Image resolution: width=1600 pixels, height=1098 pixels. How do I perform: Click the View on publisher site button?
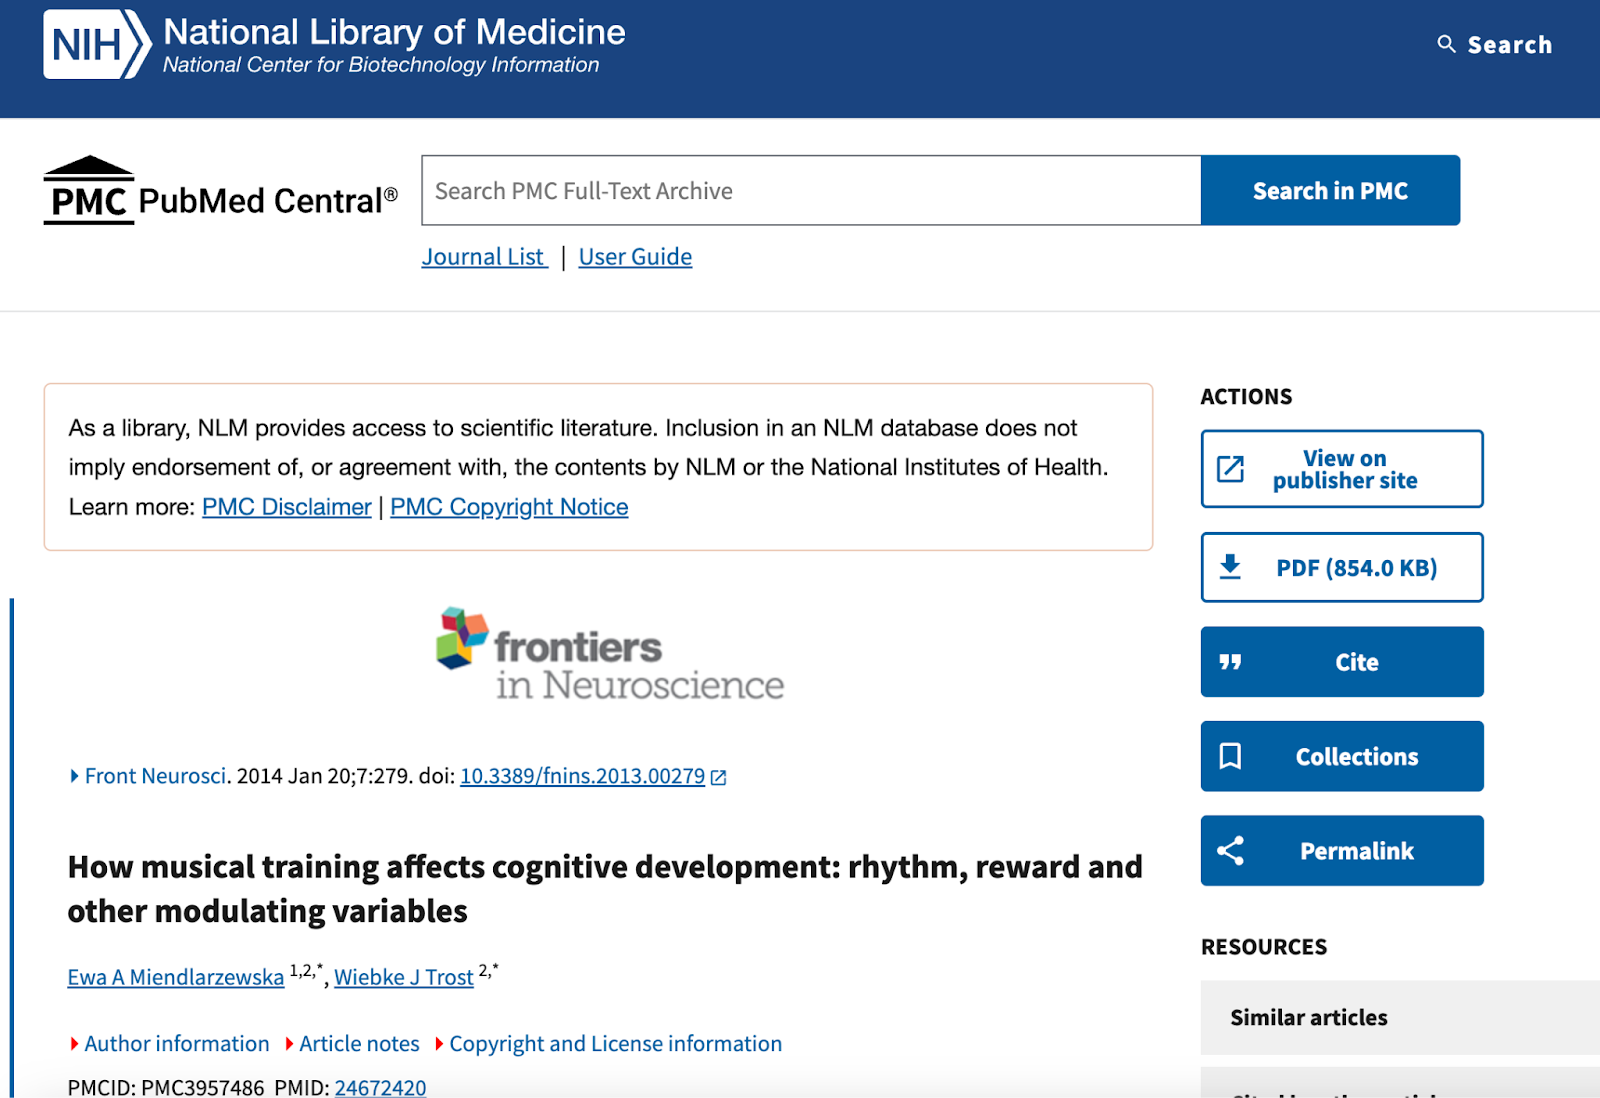[1342, 469]
